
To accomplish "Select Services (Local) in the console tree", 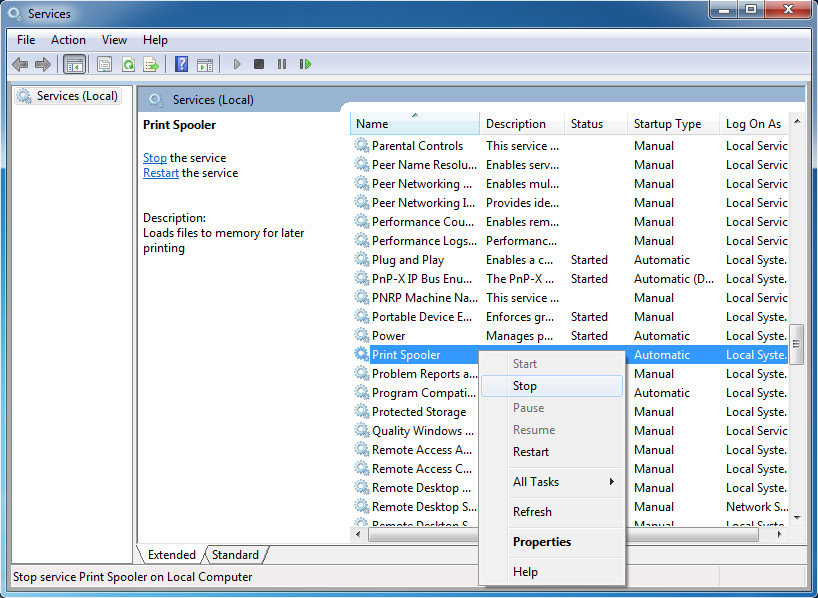I will 77,97.
